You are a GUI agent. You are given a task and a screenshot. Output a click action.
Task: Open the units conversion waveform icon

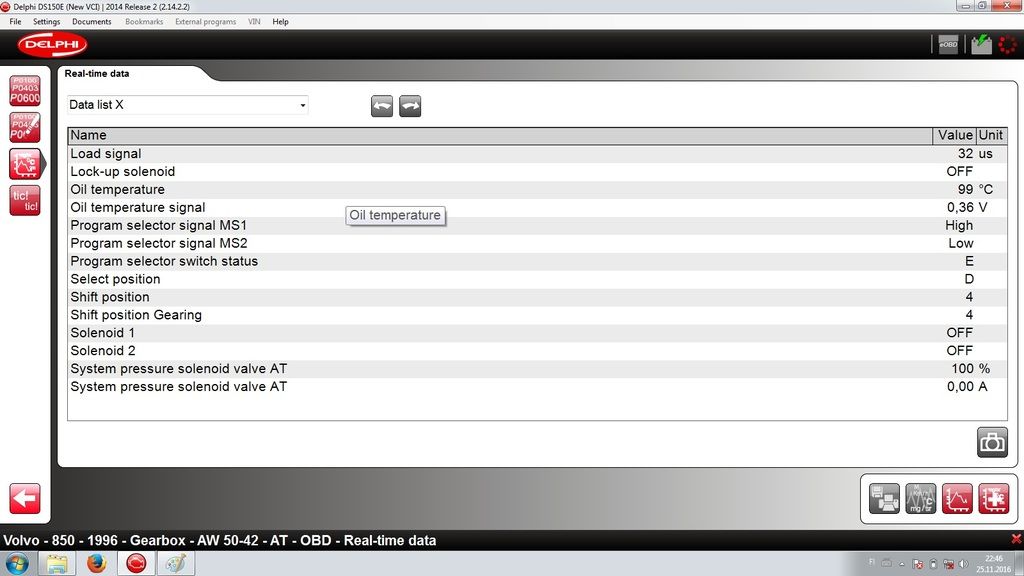coord(921,499)
